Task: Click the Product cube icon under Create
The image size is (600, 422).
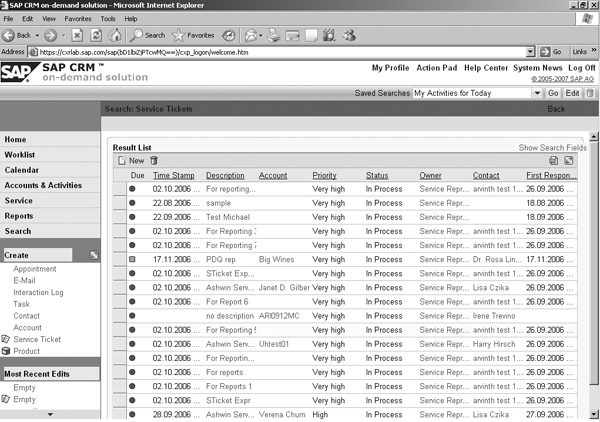Action: 6,352
